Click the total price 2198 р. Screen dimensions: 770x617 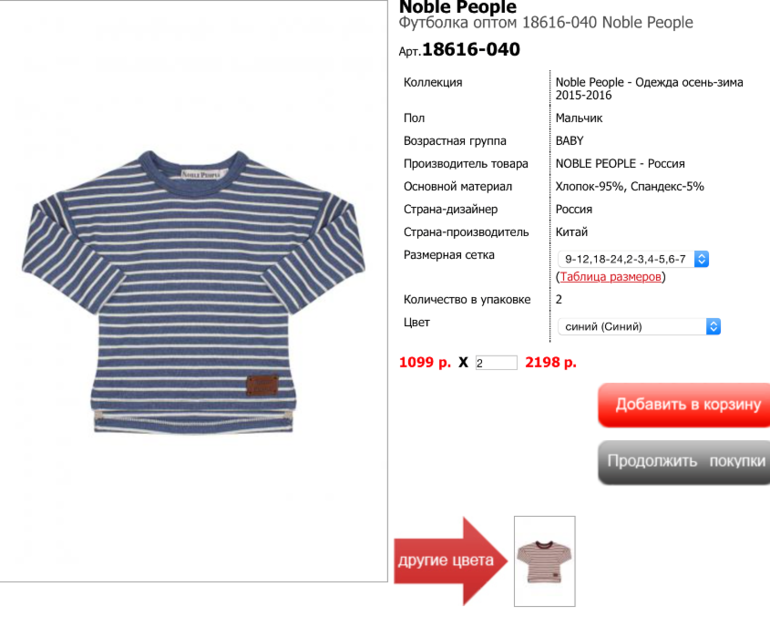[x=551, y=363]
